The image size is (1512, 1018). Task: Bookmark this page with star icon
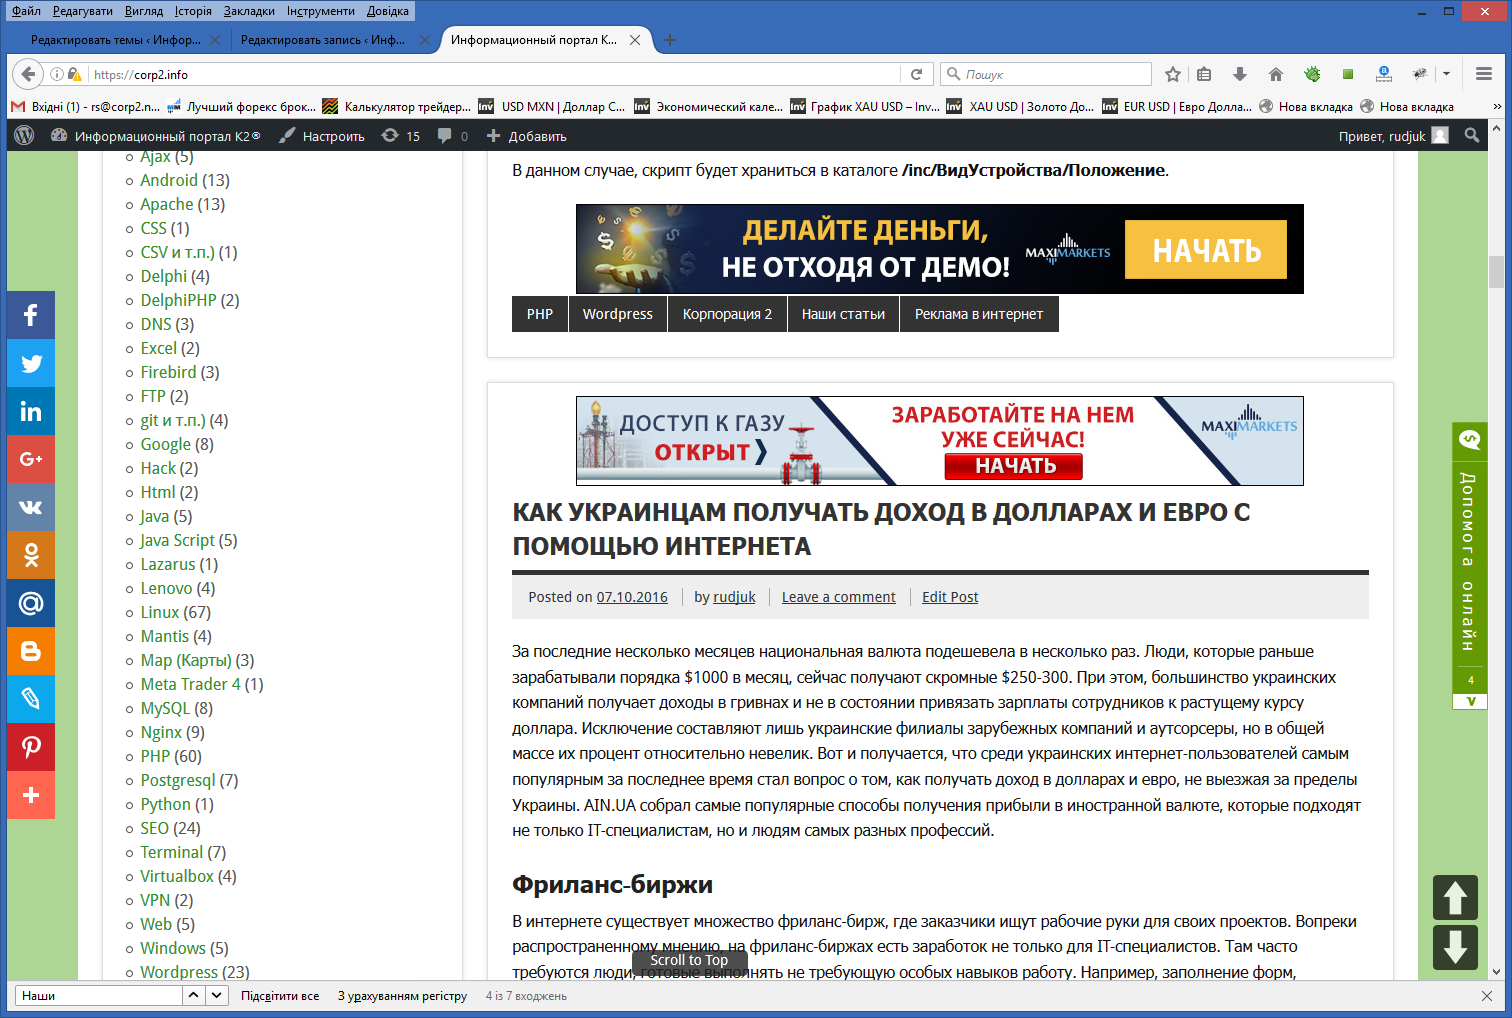(x=1173, y=74)
